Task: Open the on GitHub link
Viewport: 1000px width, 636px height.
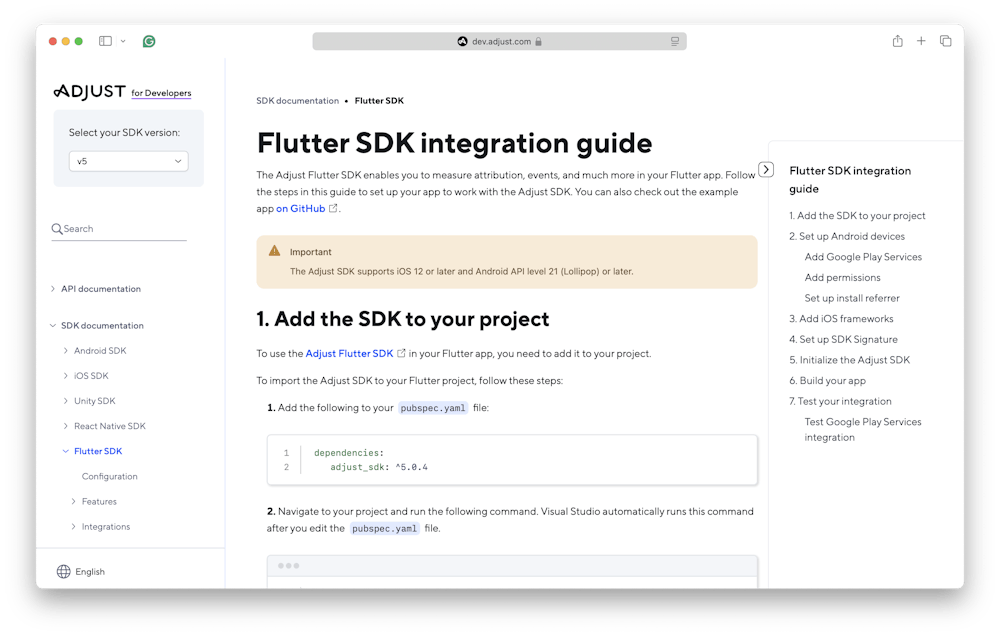Action: (x=300, y=209)
